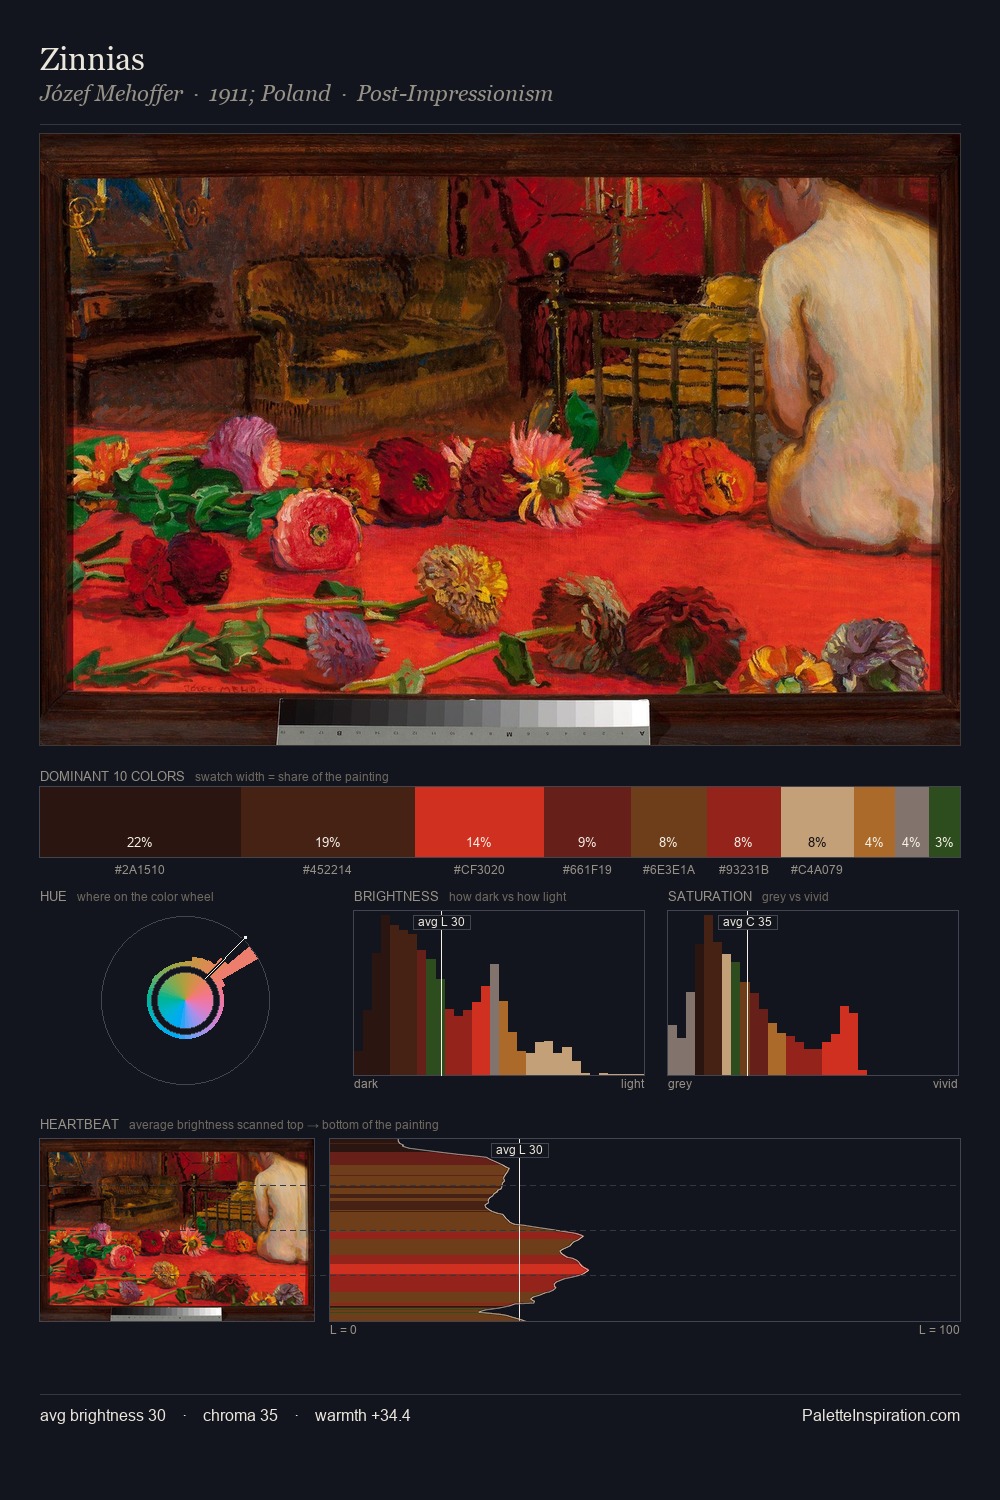Click the Zinnias title text
Screen dimensions: 1000x1500
point(92,59)
